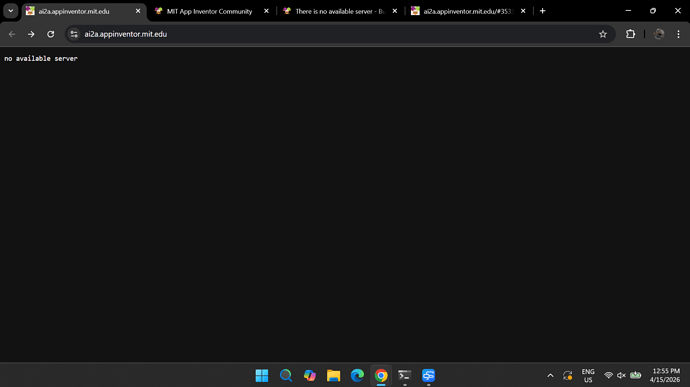Switch to the ai2a.appinventor.mit.edu/#353 tab

coord(468,11)
